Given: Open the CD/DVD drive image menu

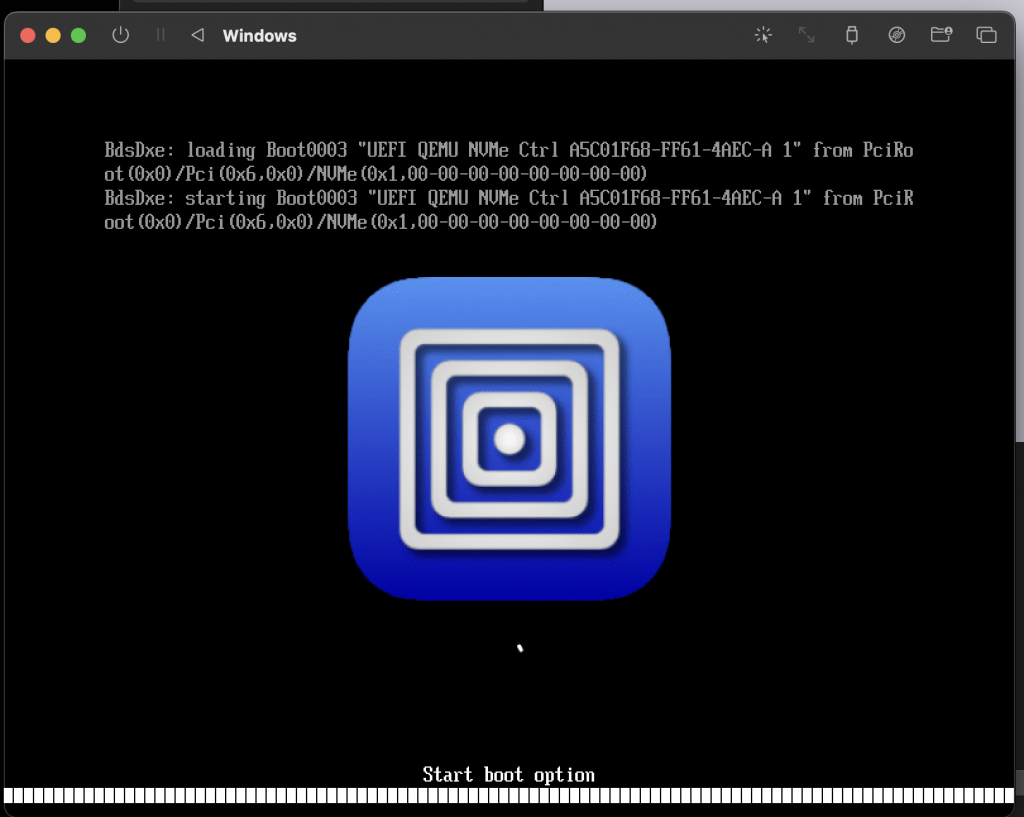Looking at the screenshot, I should (x=896, y=35).
